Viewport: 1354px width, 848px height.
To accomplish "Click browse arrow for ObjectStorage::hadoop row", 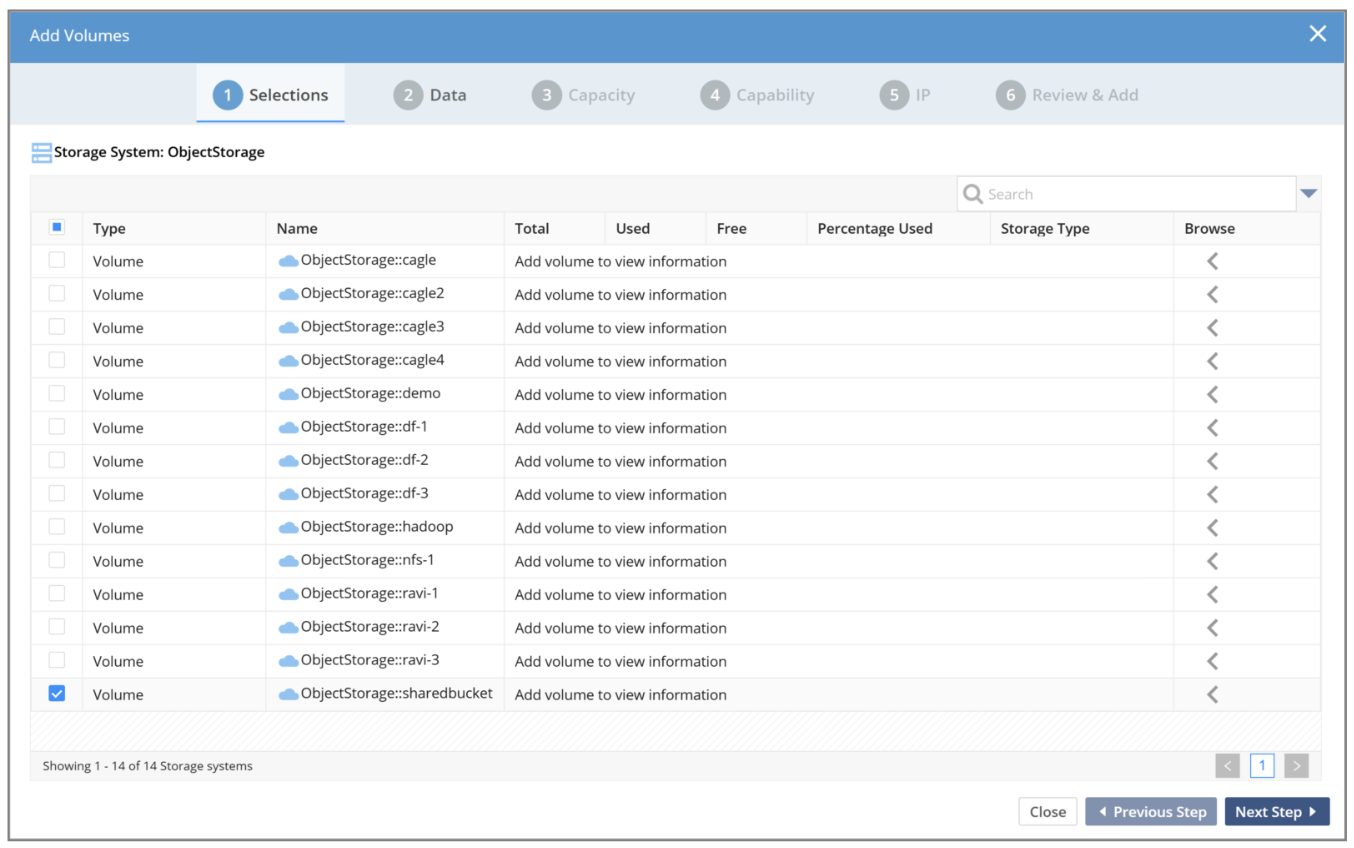I will 1212,528.
